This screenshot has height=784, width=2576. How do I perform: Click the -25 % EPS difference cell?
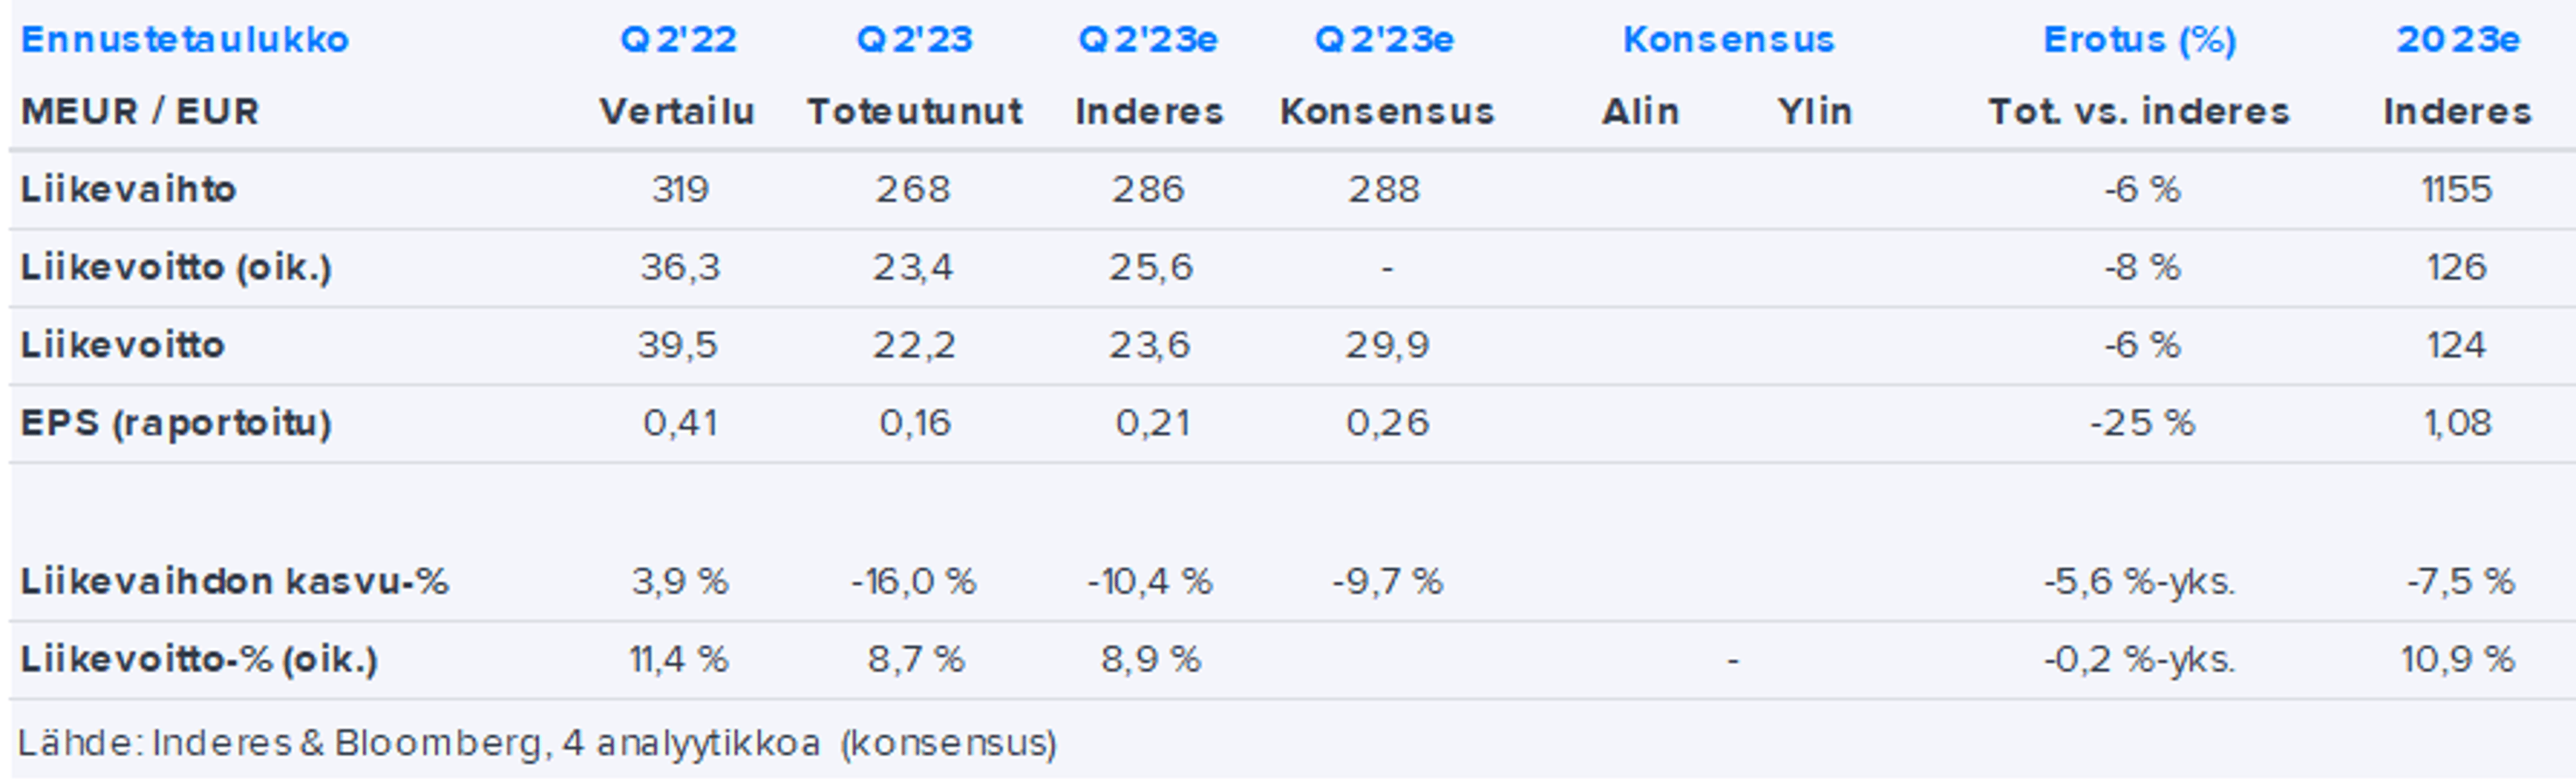pyautogui.click(x=2141, y=423)
